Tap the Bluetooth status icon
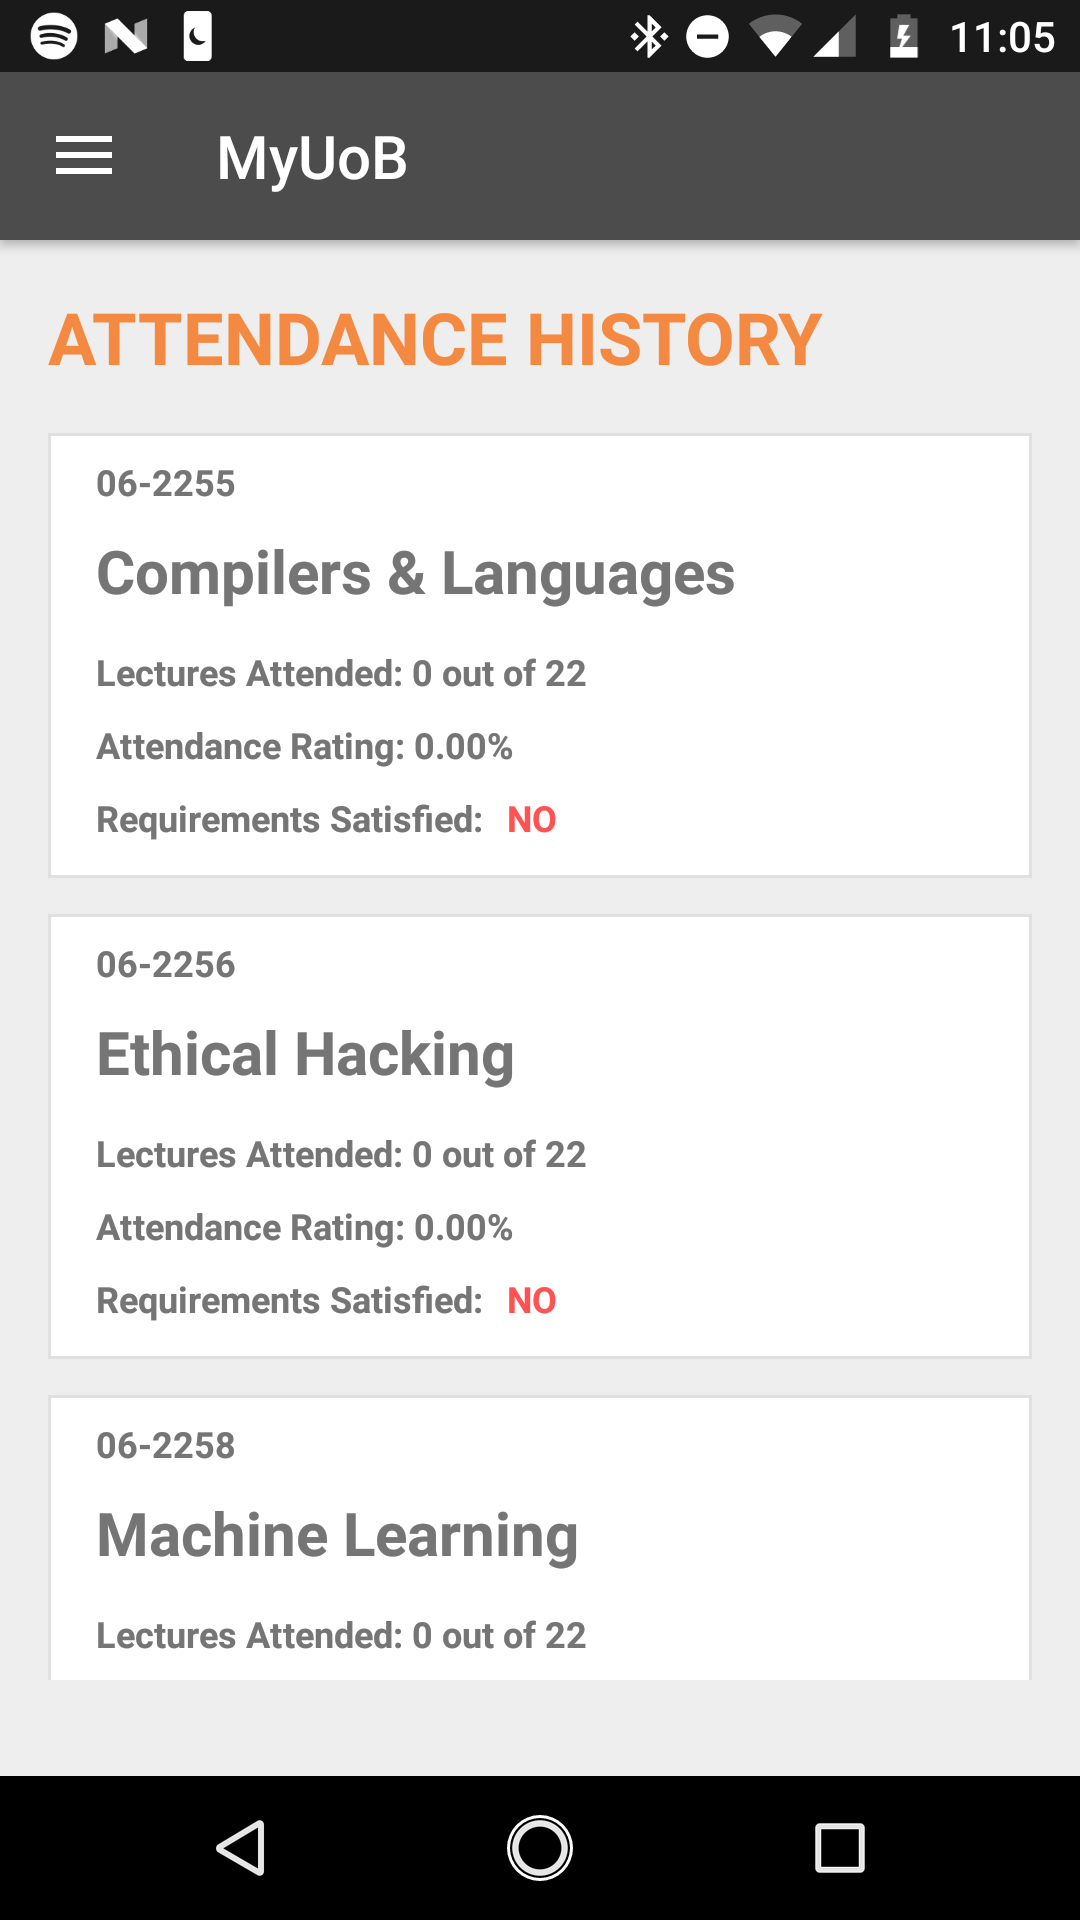The width and height of the screenshot is (1080, 1920). 649,37
